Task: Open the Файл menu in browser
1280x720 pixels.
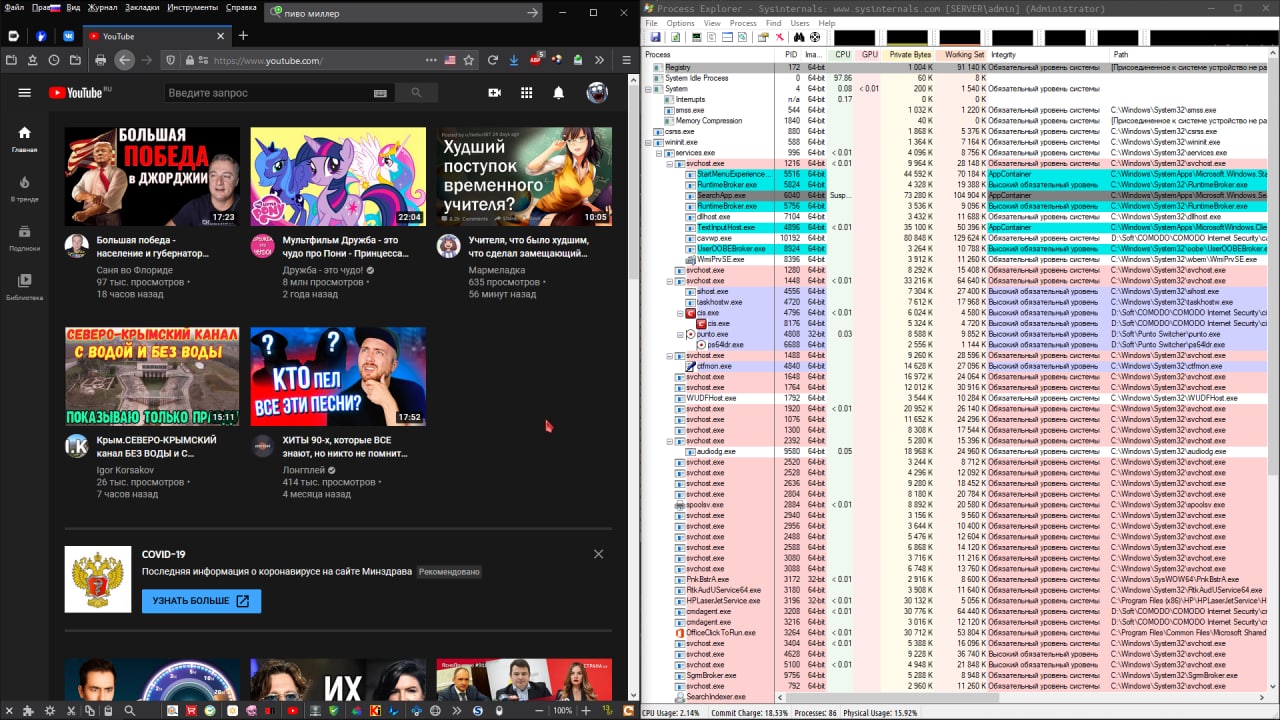Action: pos(14,8)
